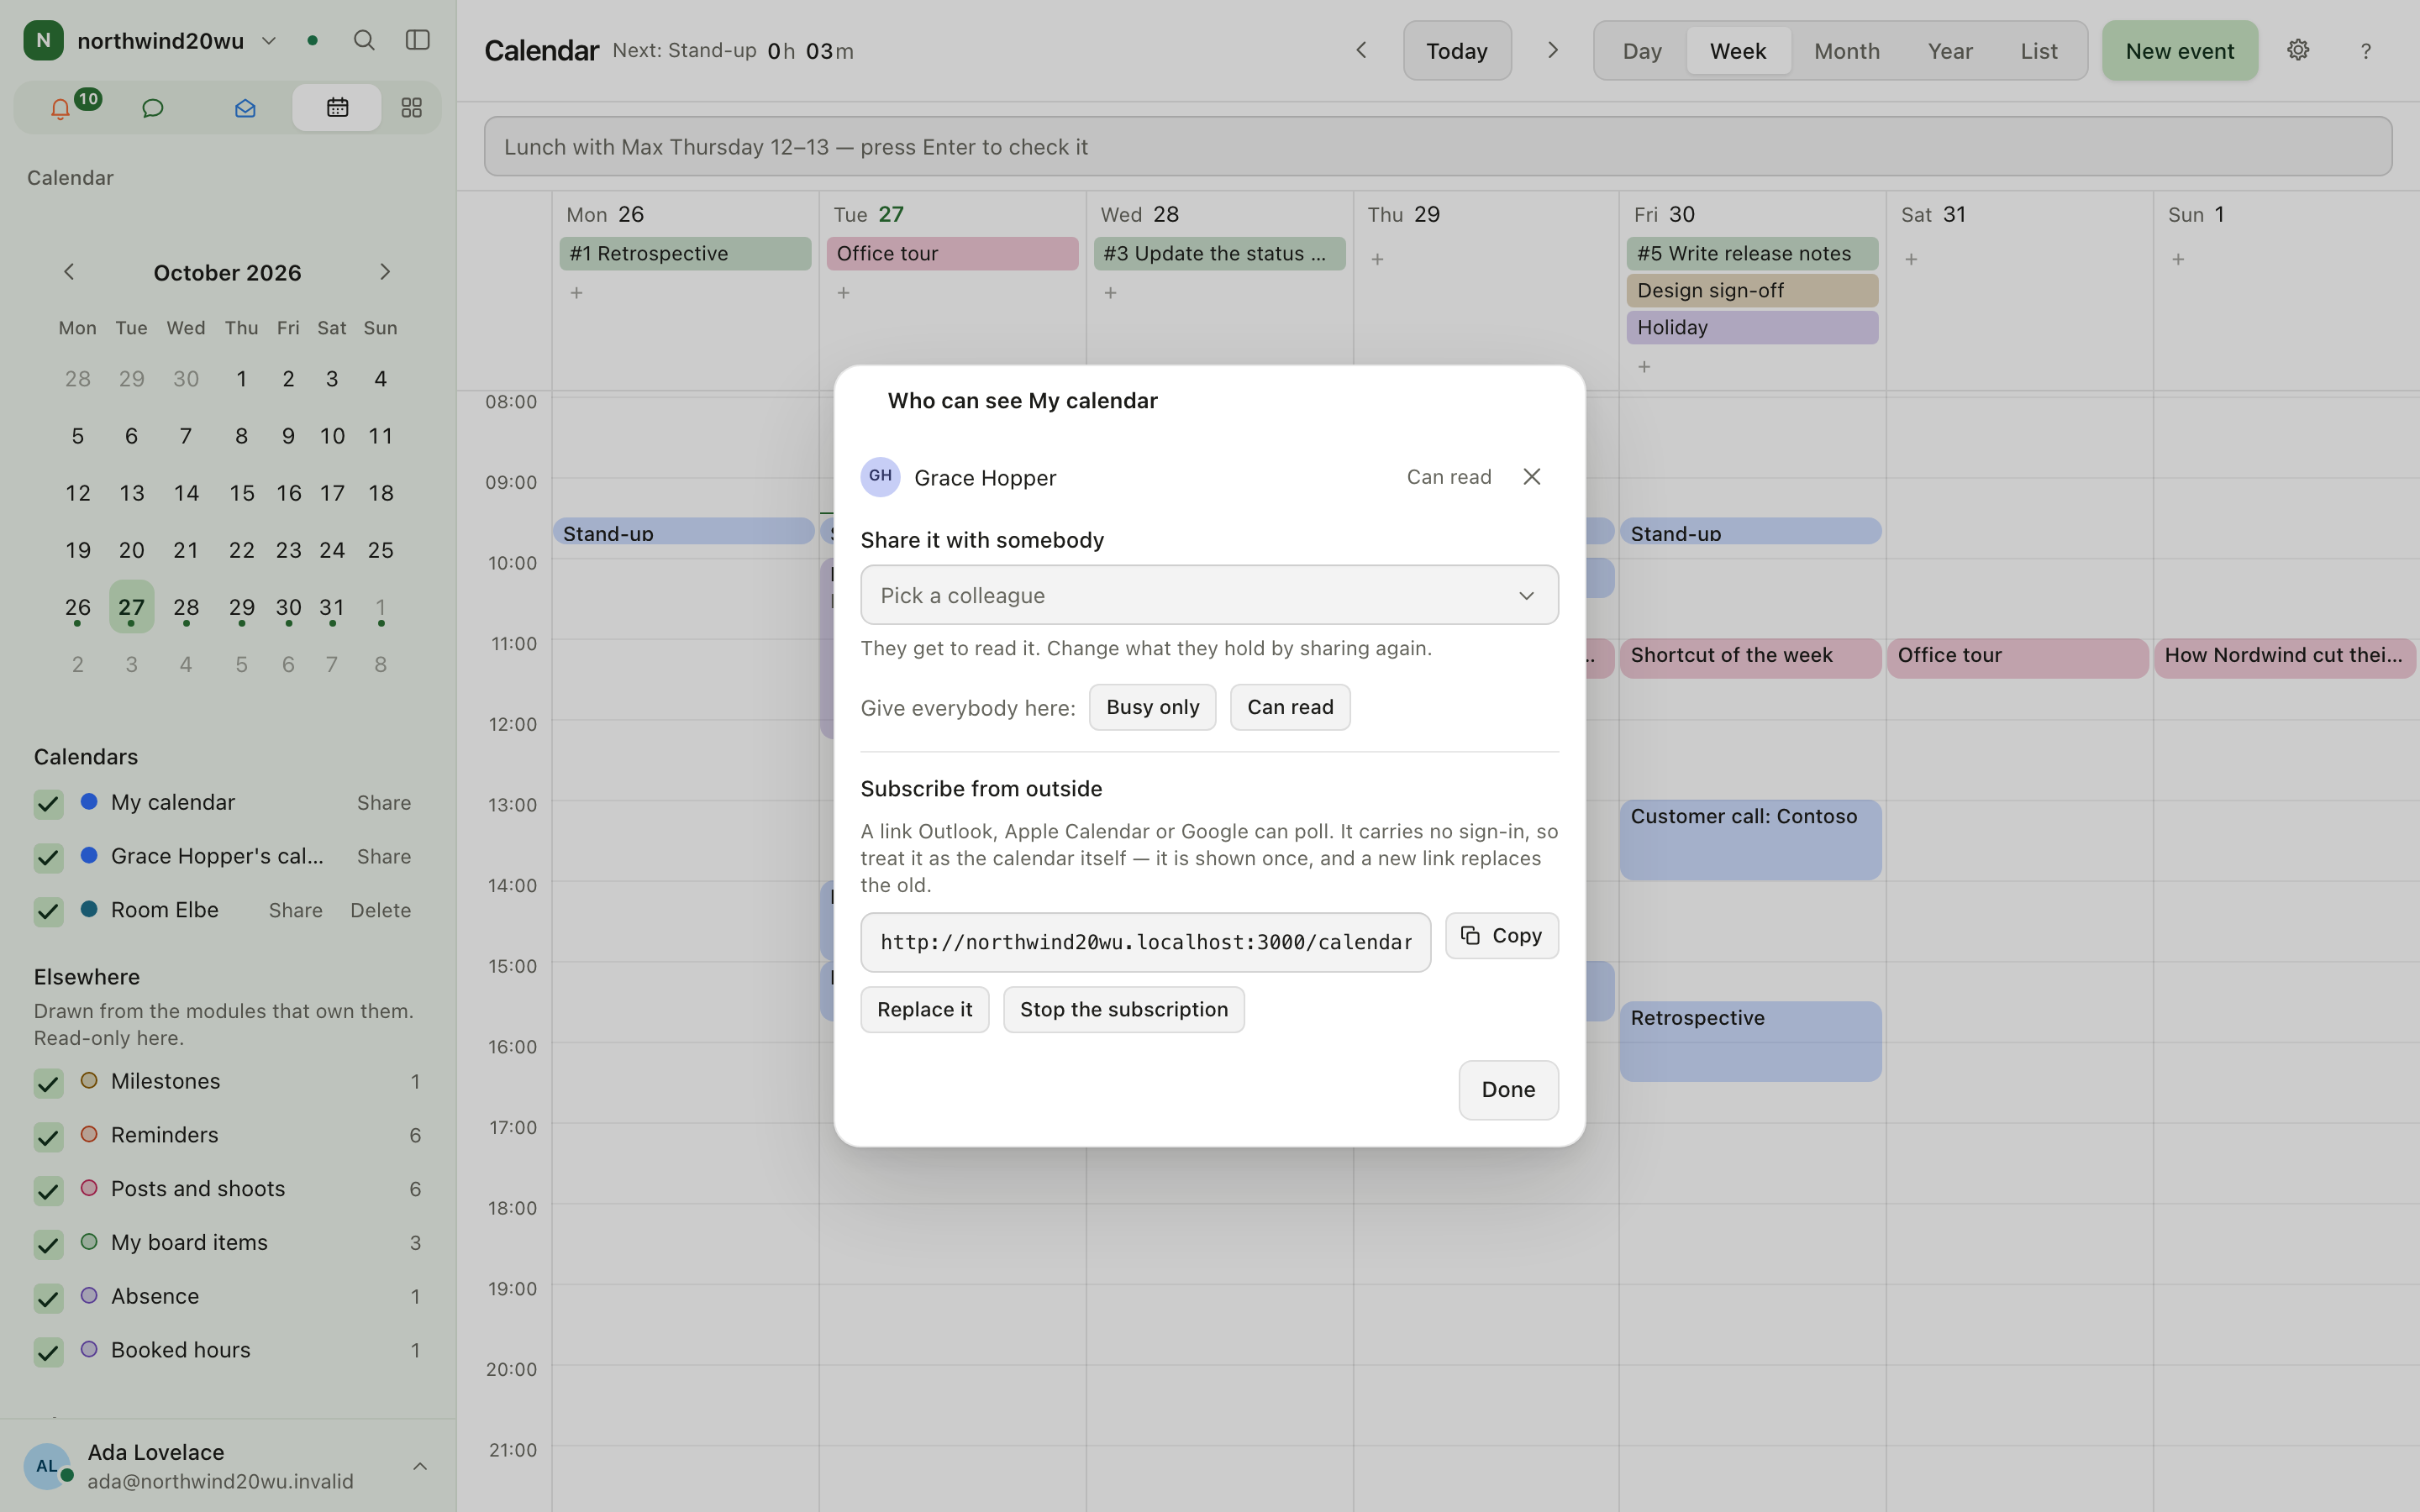Image resolution: width=2420 pixels, height=1512 pixels.
Task: Select October 15 in mini calendar
Action: [241, 493]
